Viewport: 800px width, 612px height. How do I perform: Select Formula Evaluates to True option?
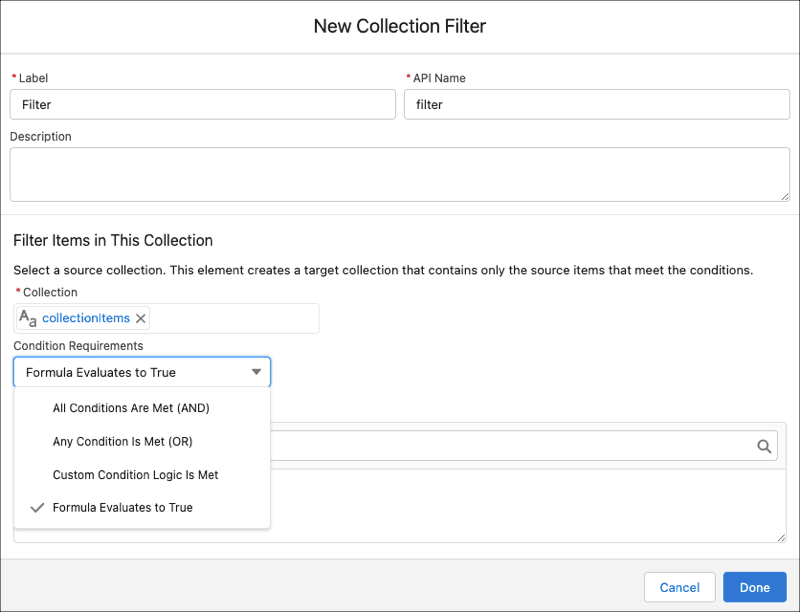[x=142, y=508]
